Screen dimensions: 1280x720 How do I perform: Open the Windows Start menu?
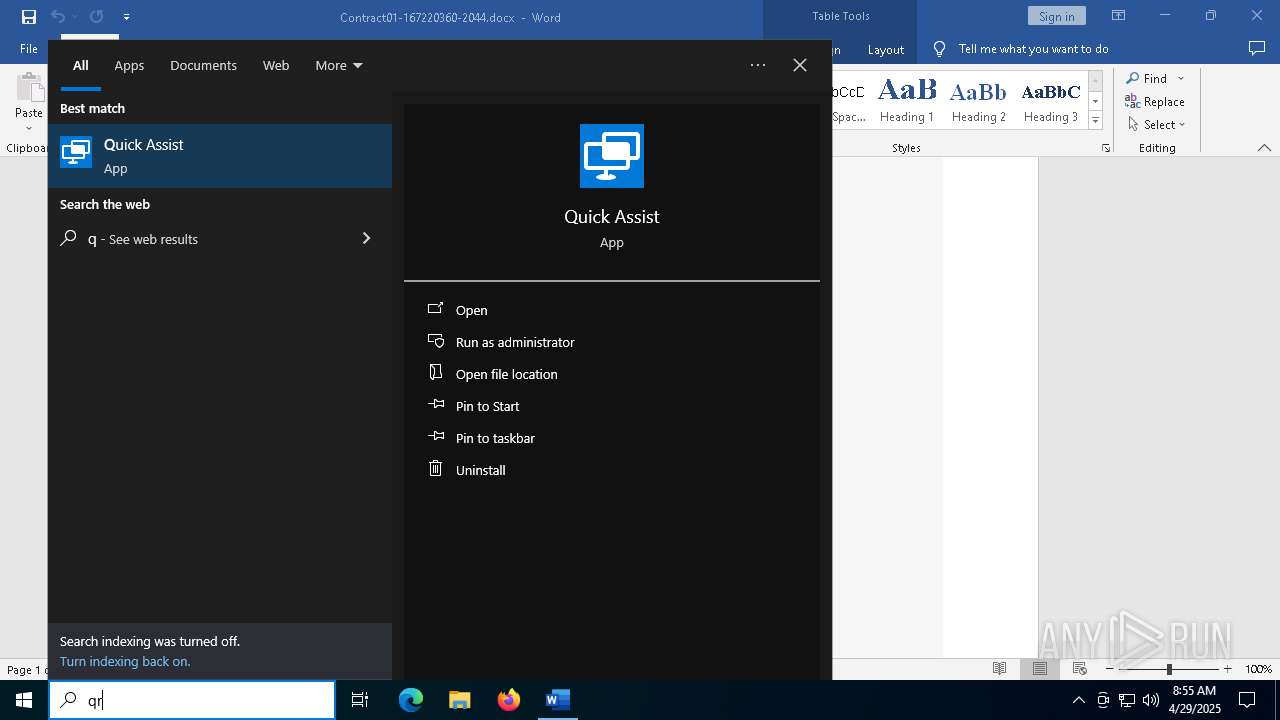(24, 700)
